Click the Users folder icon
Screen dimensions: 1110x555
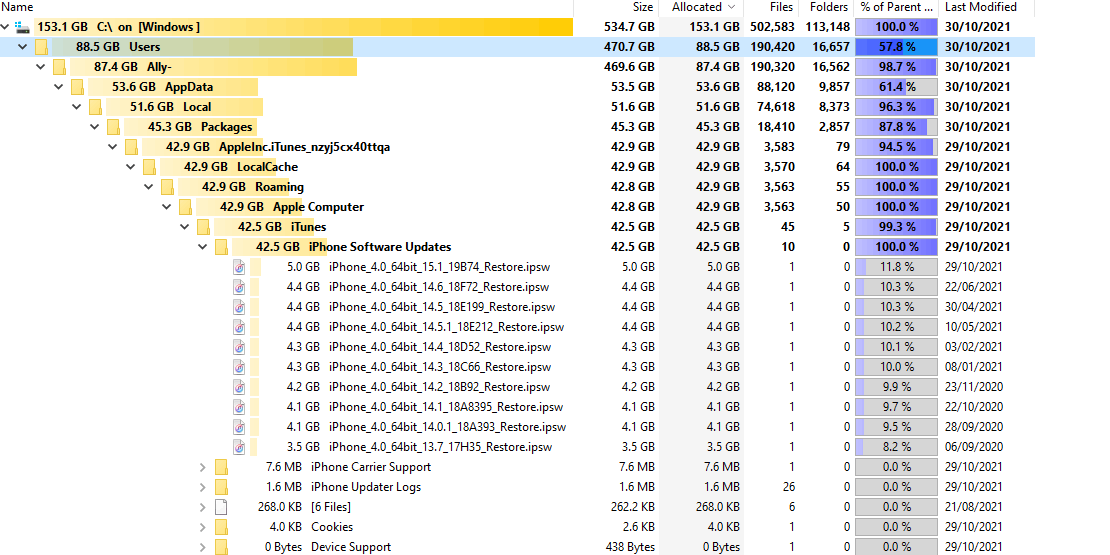(42, 47)
